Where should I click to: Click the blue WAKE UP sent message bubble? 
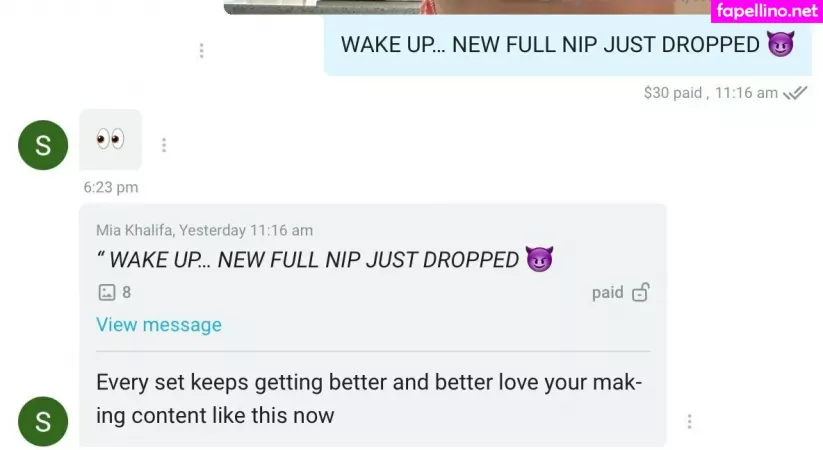point(568,45)
